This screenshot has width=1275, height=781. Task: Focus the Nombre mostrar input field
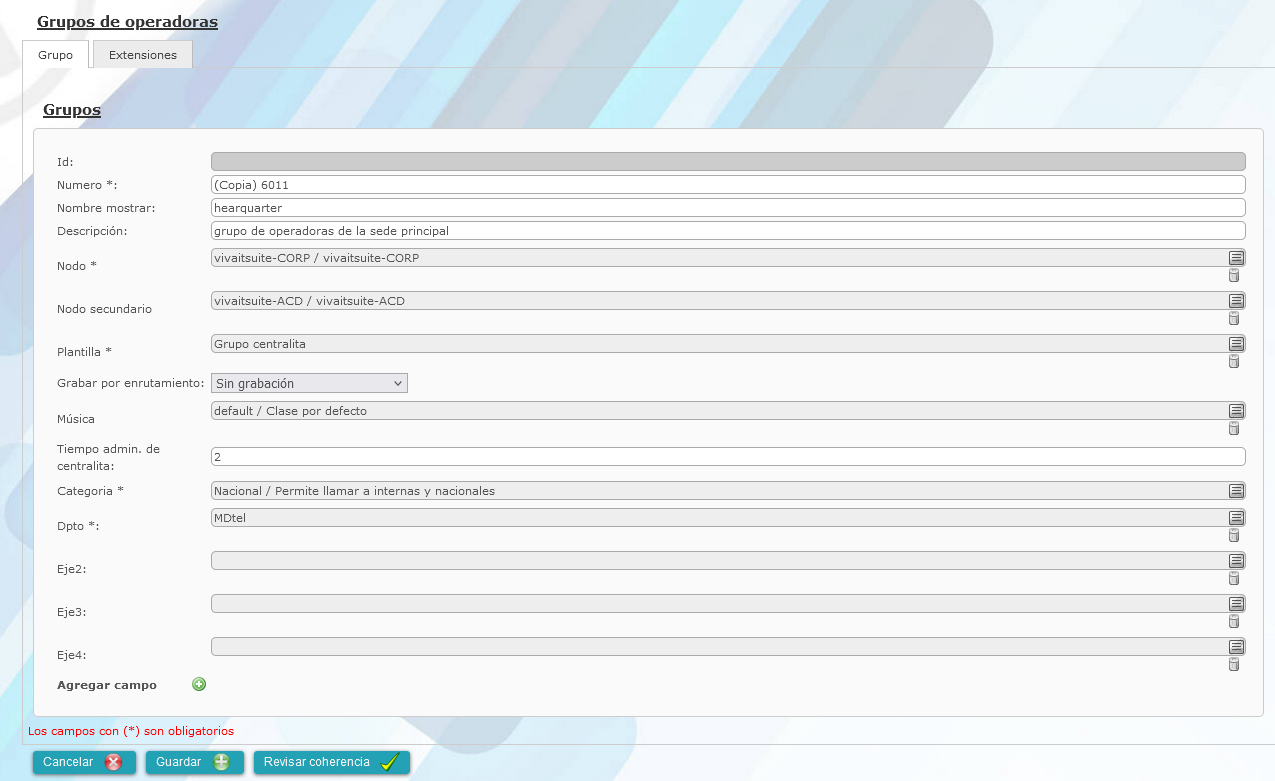pos(728,208)
